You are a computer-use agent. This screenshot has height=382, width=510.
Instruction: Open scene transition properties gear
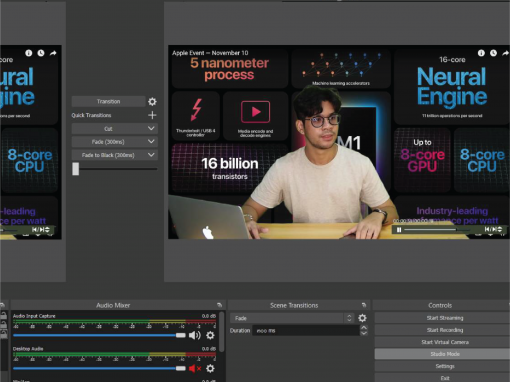click(362, 318)
